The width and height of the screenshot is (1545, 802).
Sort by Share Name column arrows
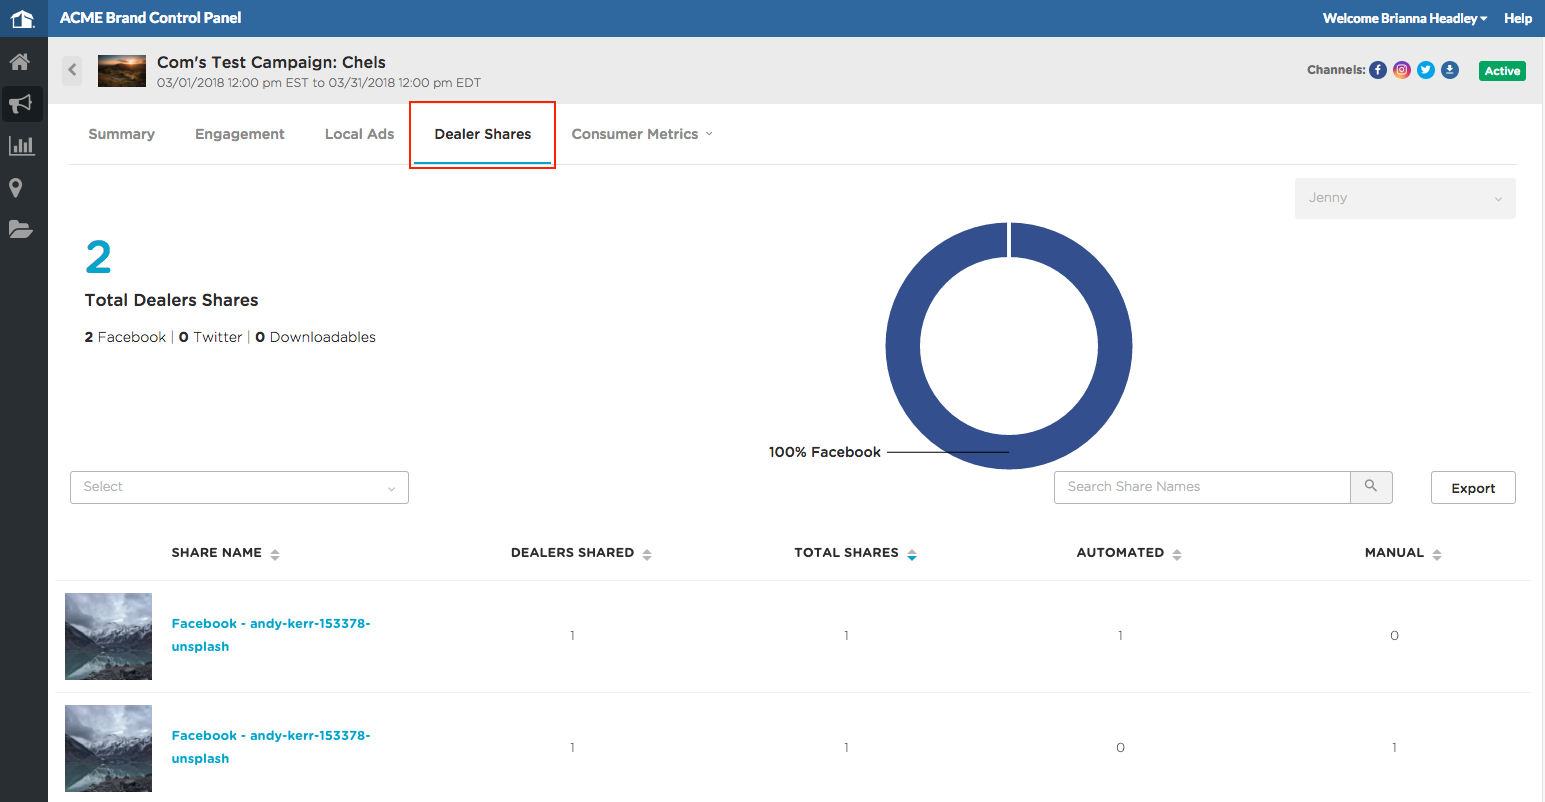(x=275, y=554)
